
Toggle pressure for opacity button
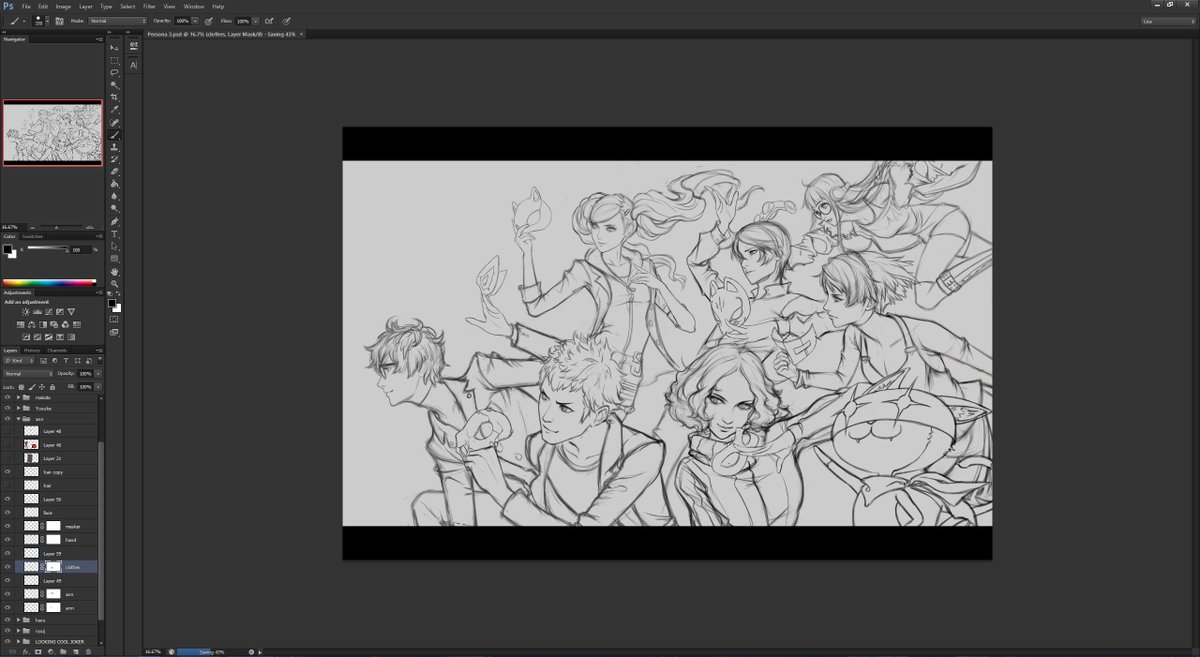(x=209, y=20)
